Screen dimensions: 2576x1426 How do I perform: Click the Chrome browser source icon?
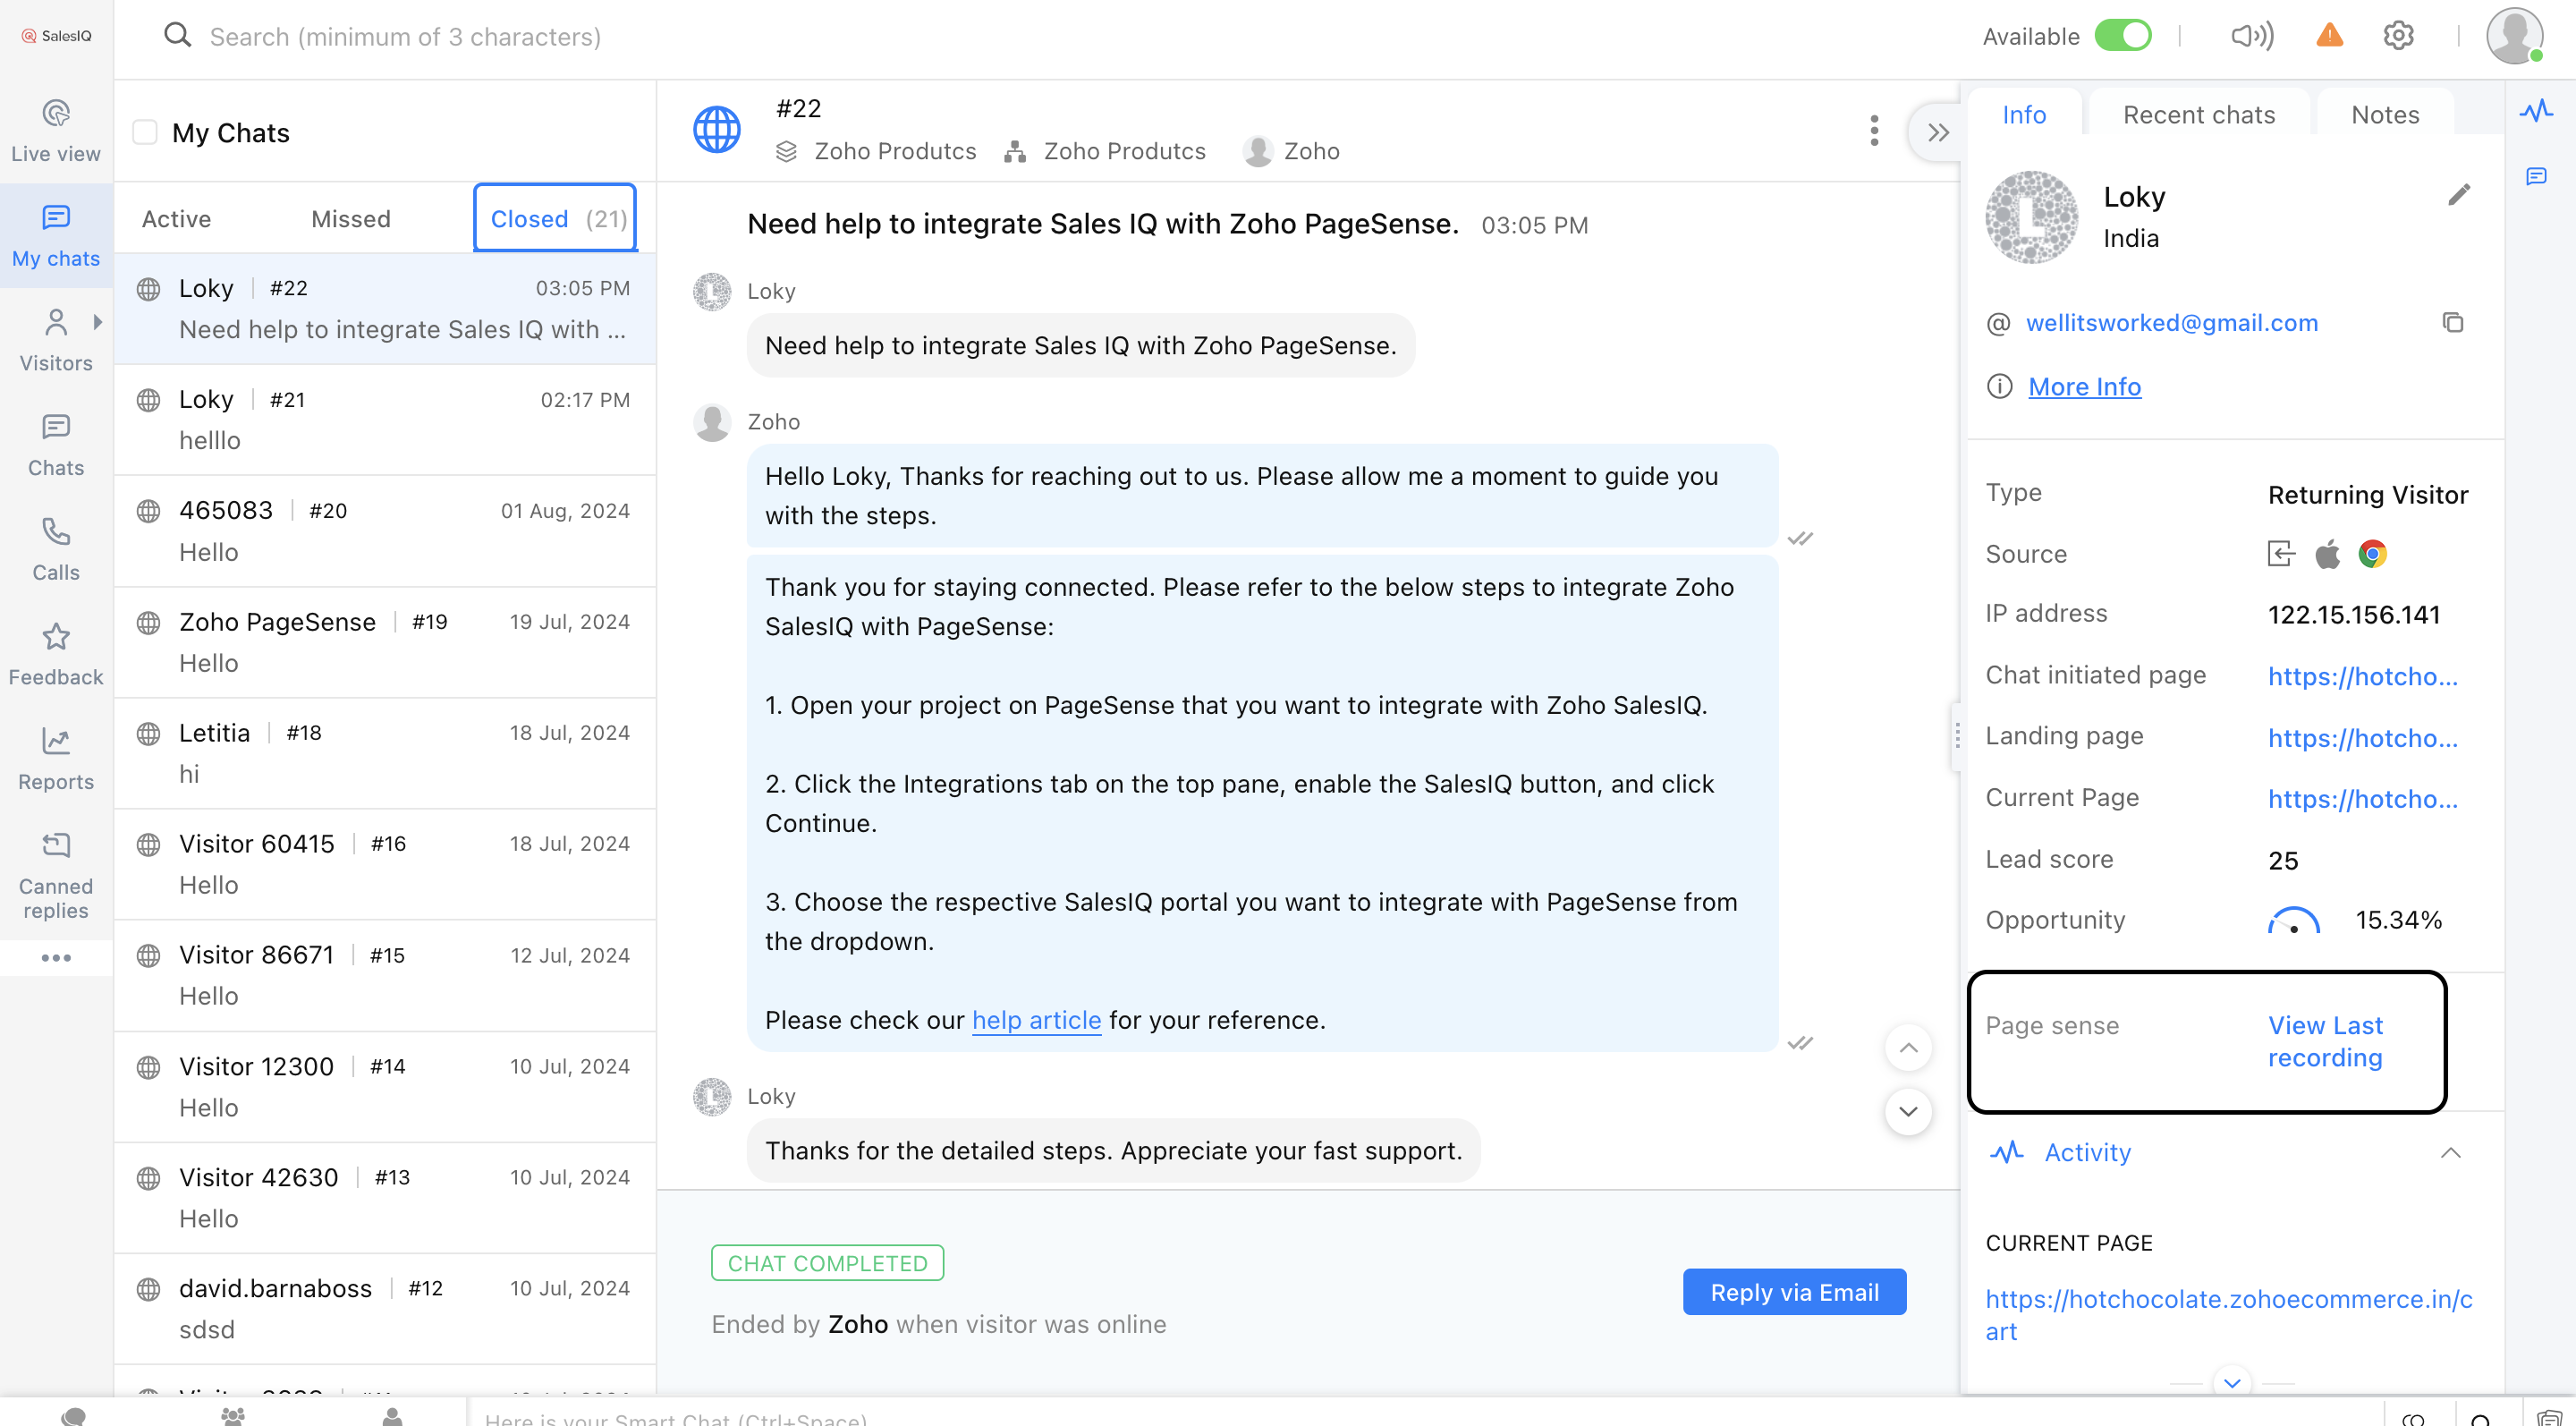(x=2373, y=553)
